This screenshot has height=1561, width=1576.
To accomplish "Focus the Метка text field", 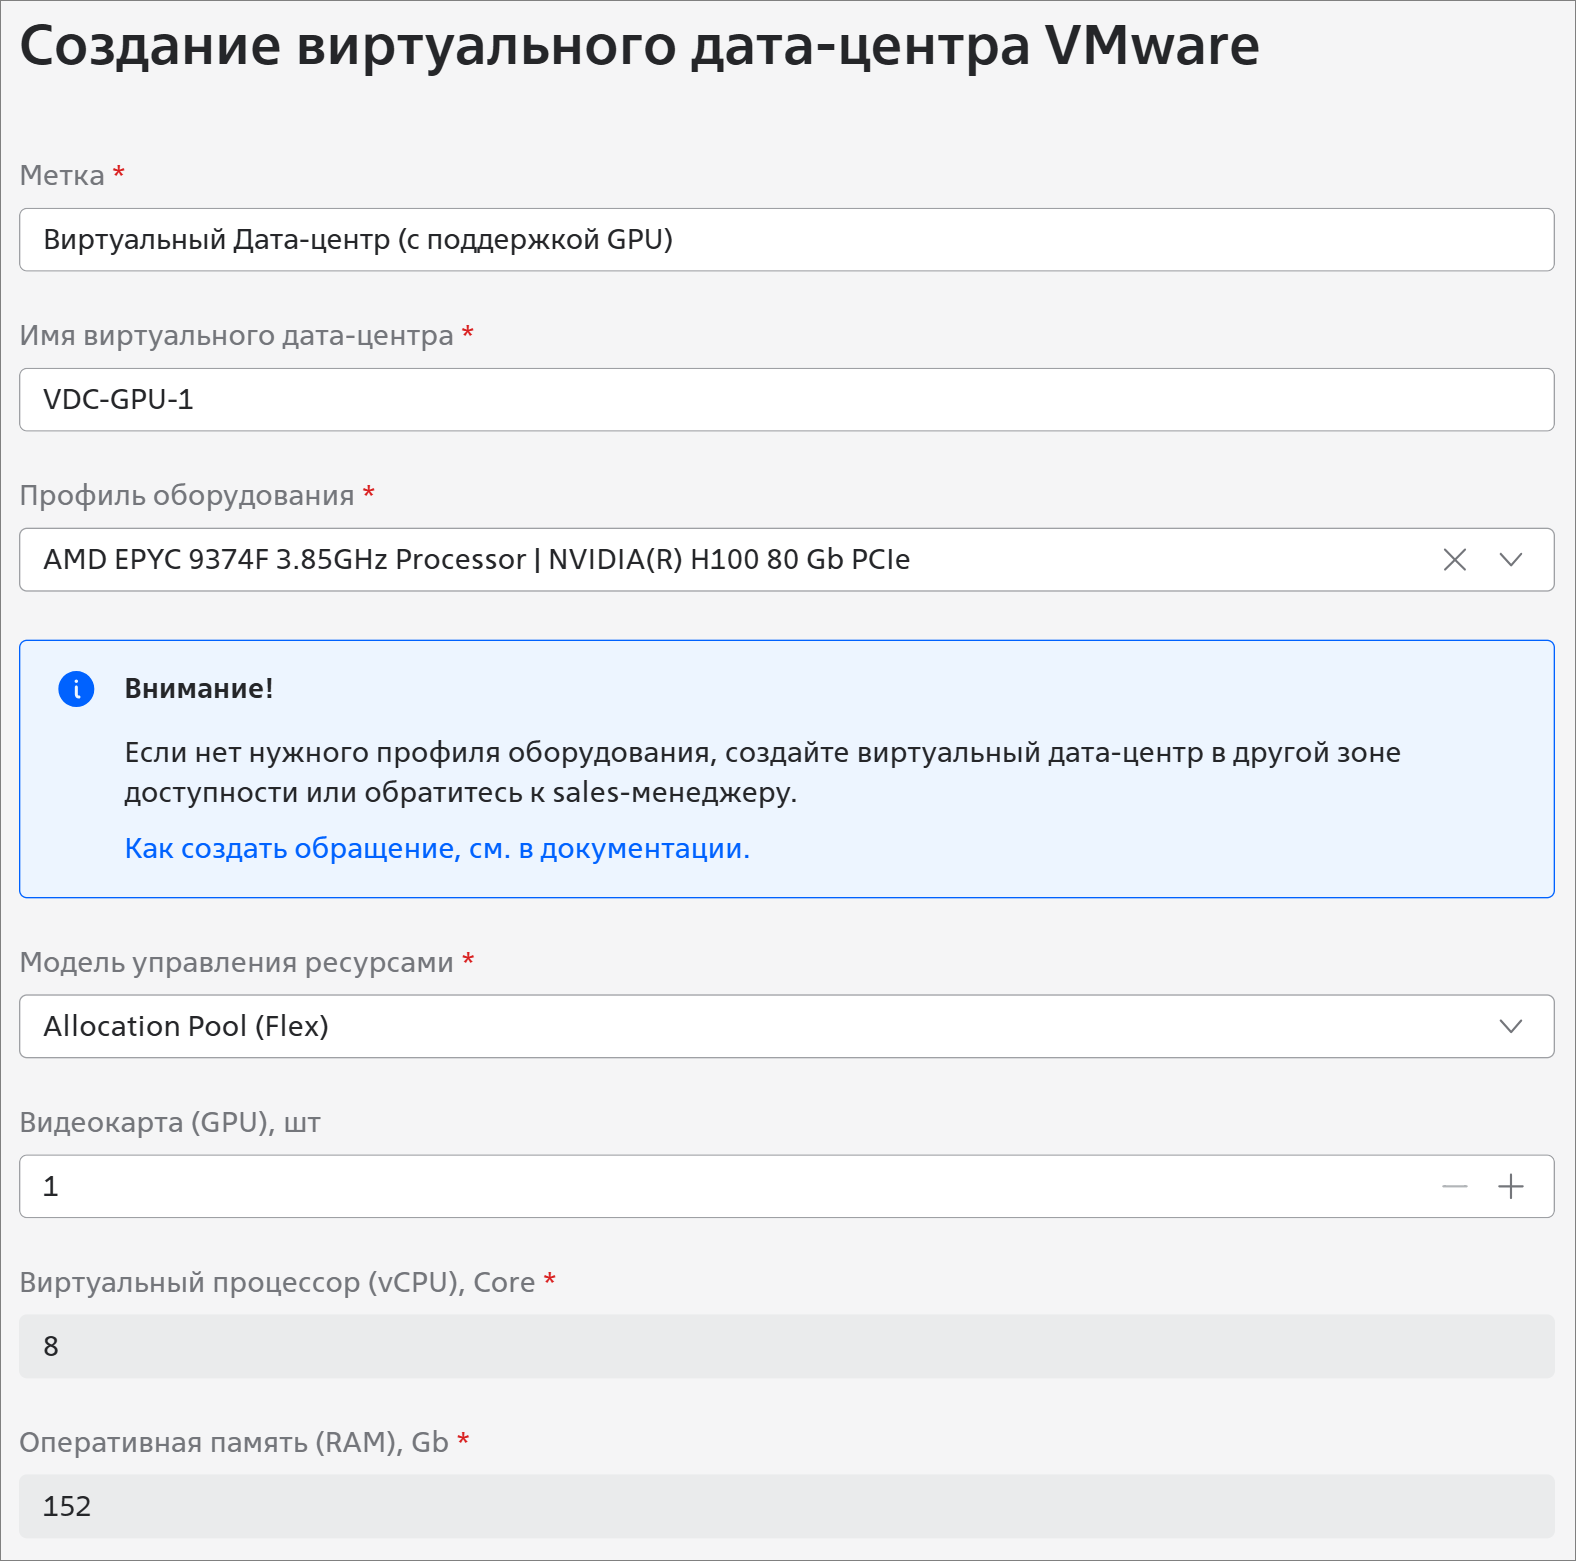I will (786, 240).
